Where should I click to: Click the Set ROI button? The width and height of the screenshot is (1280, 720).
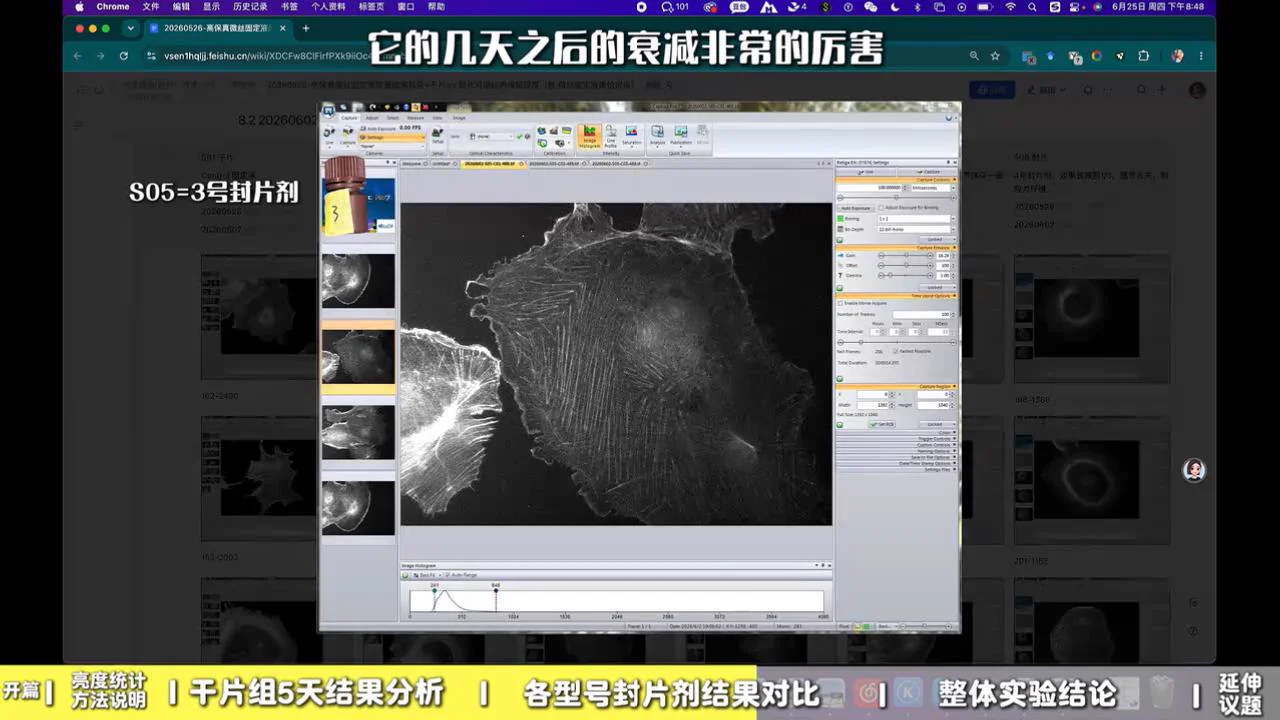[x=882, y=424]
